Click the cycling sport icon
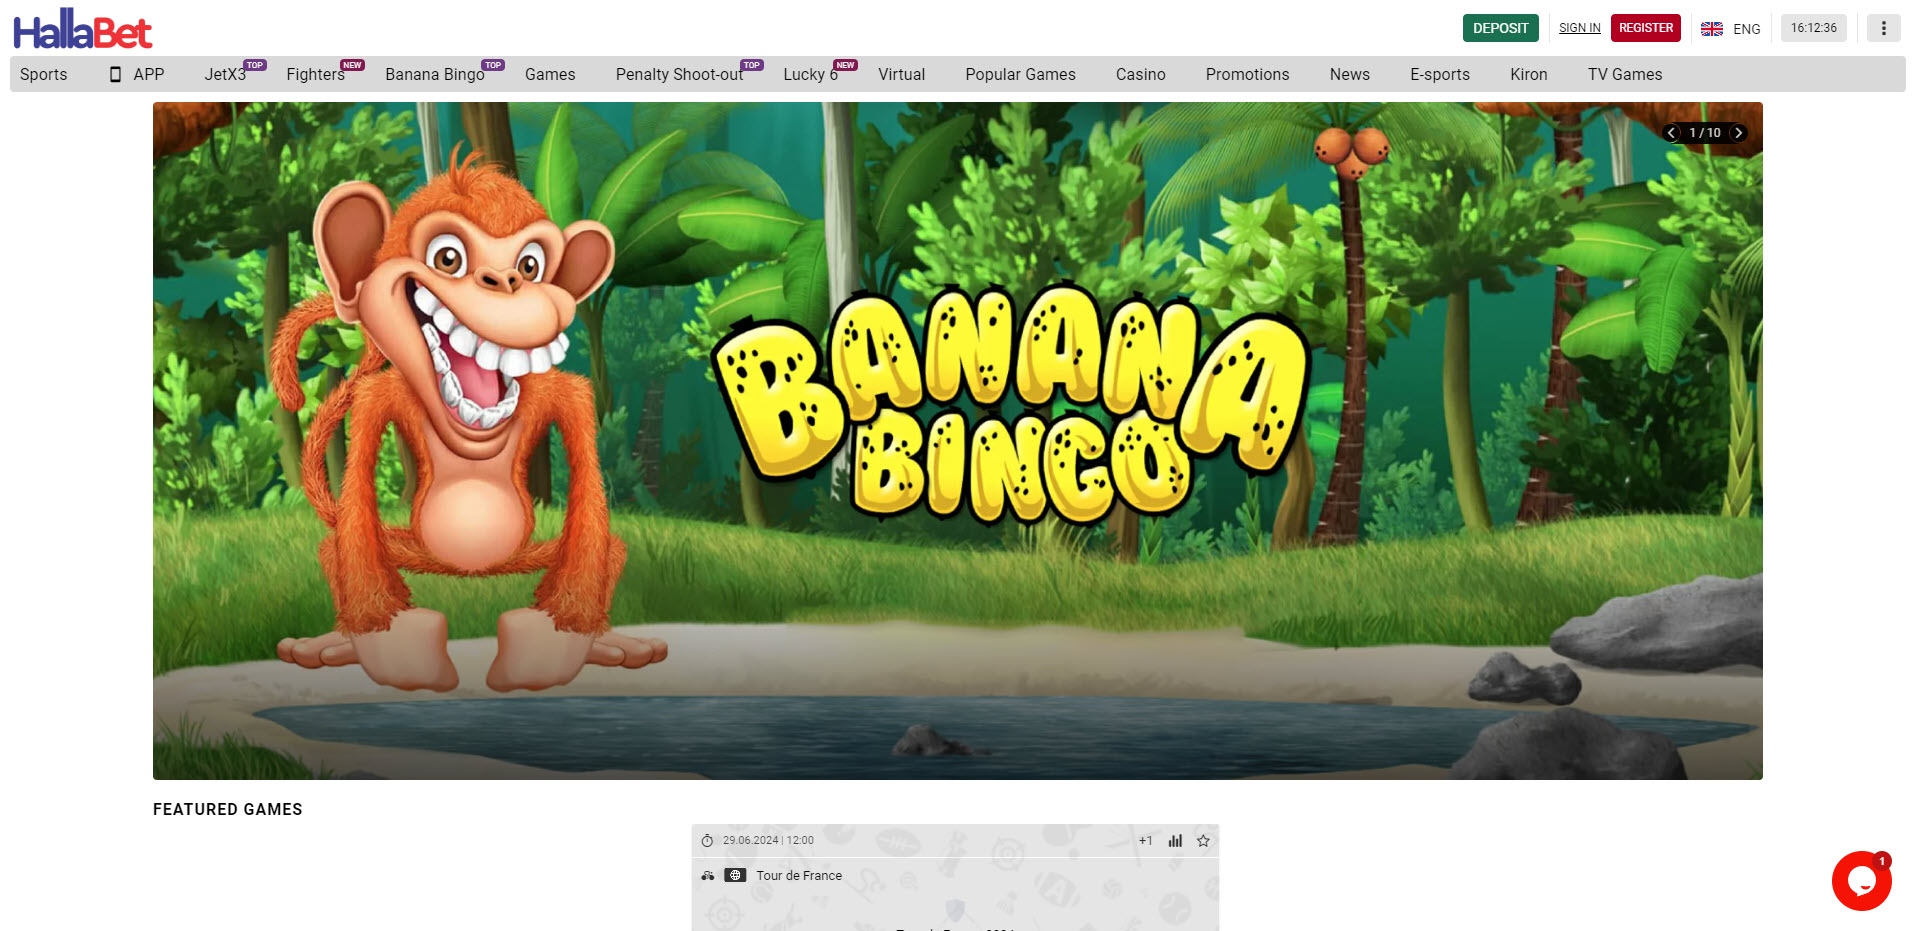Image resolution: width=1913 pixels, height=931 pixels. click(708, 876)
